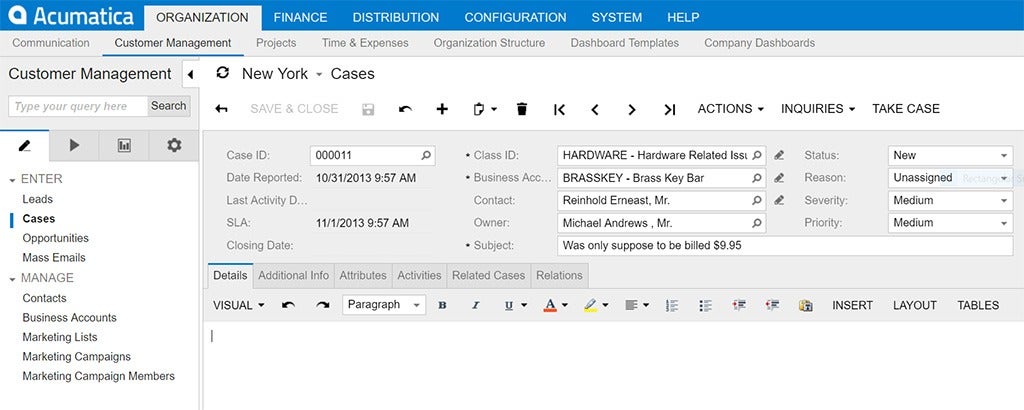1024x410 pixels.
Task: Add a new case with plus icon
Action: [x=442, y=109]
